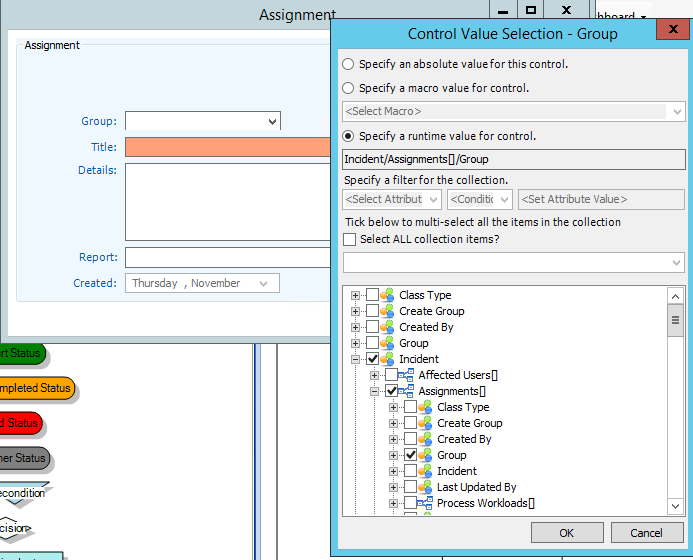Select the Precondition shape

point(22,493)
